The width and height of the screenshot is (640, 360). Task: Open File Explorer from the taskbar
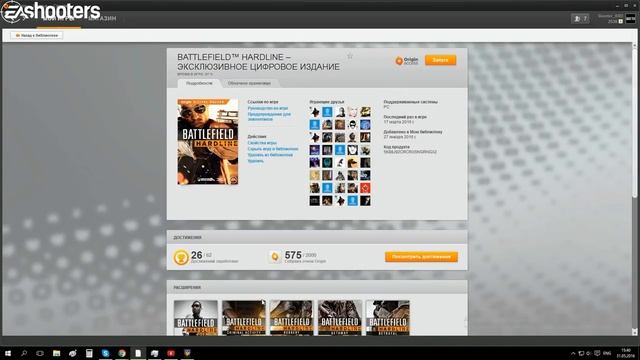tap(56, 353)
